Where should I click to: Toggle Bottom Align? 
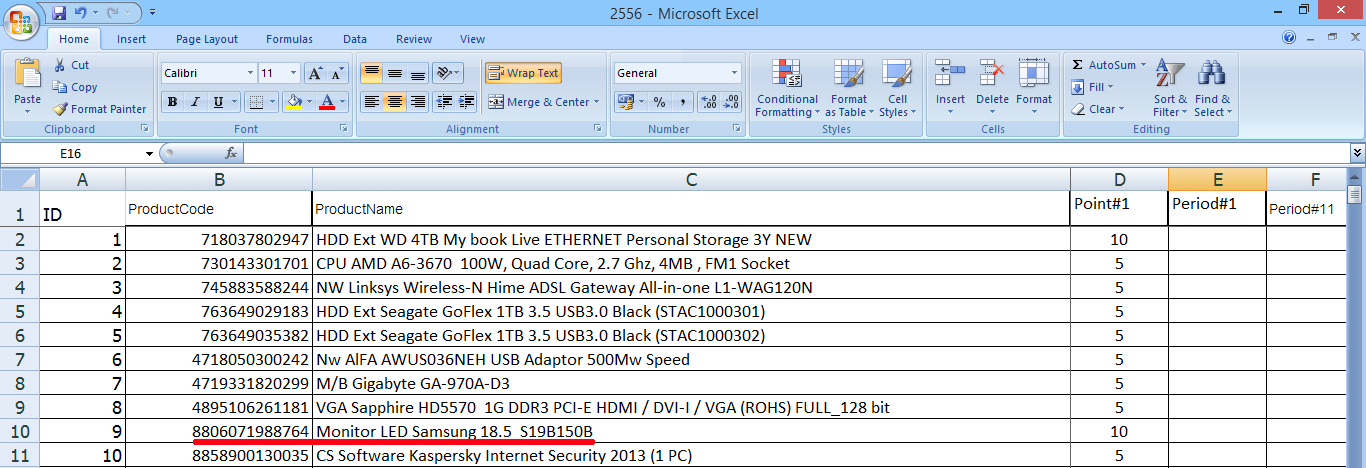417,73
